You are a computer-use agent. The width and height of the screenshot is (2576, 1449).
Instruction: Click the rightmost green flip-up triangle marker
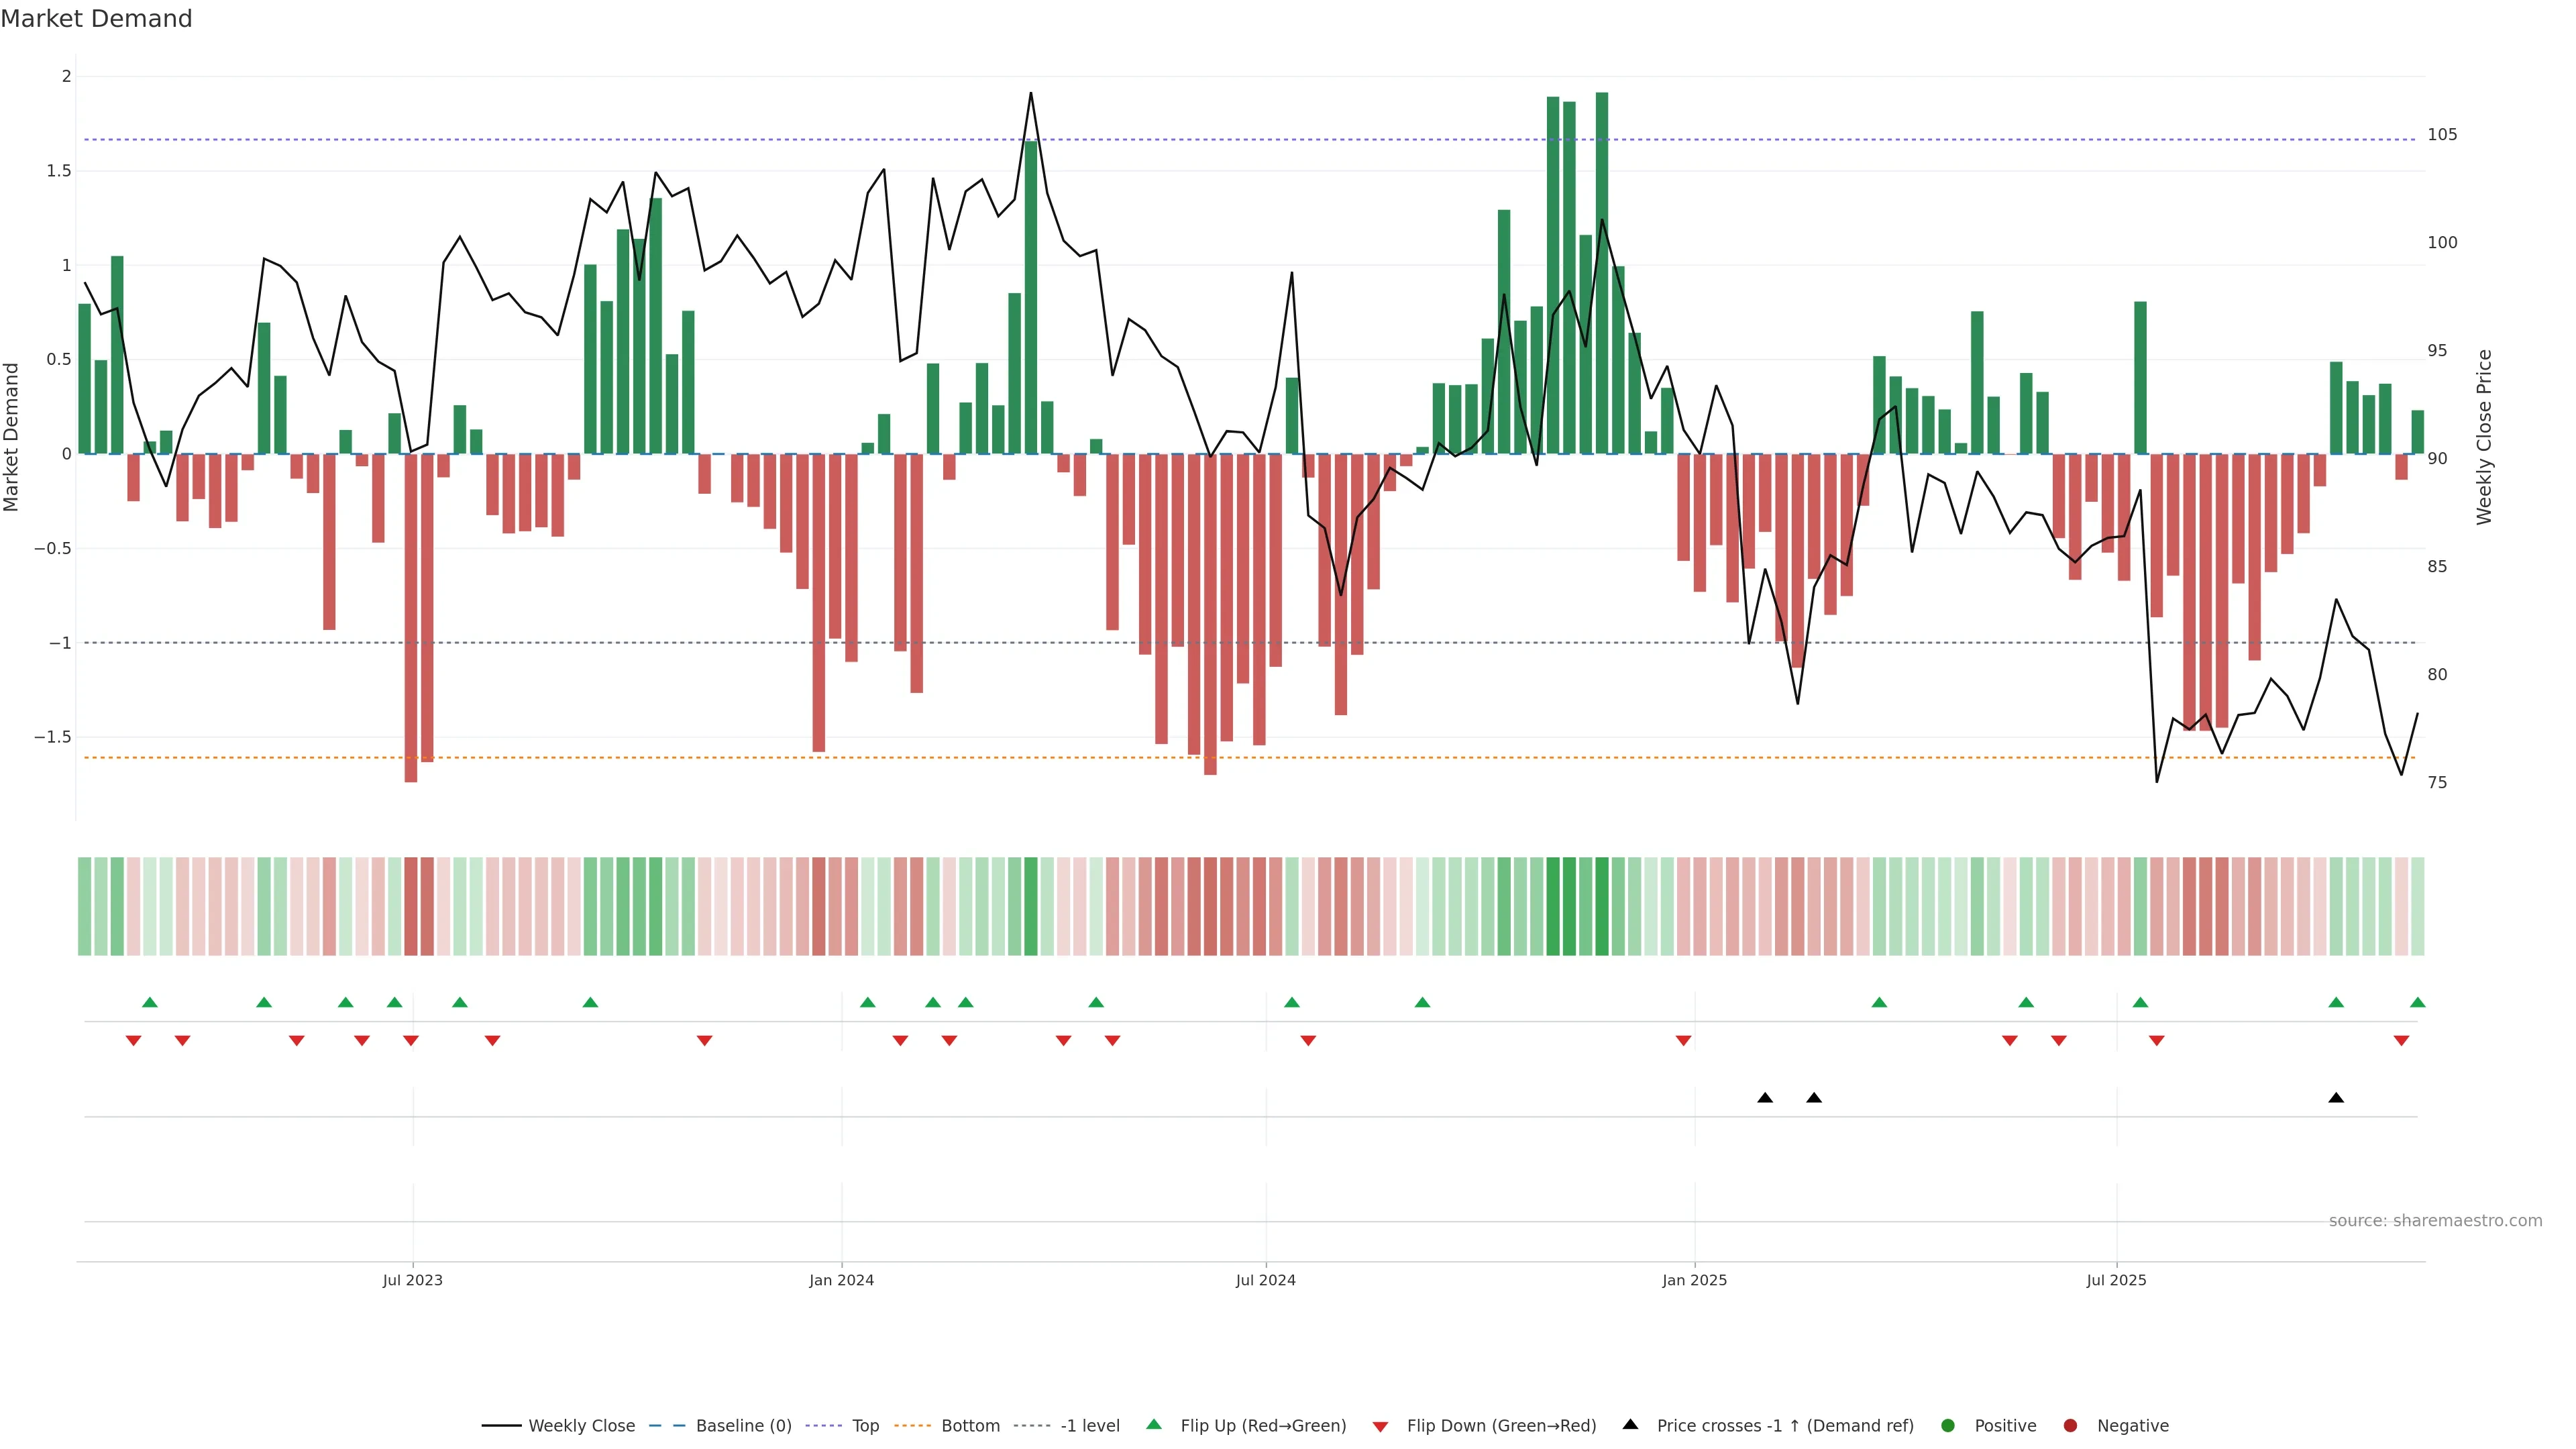tap(2417, 1002)
